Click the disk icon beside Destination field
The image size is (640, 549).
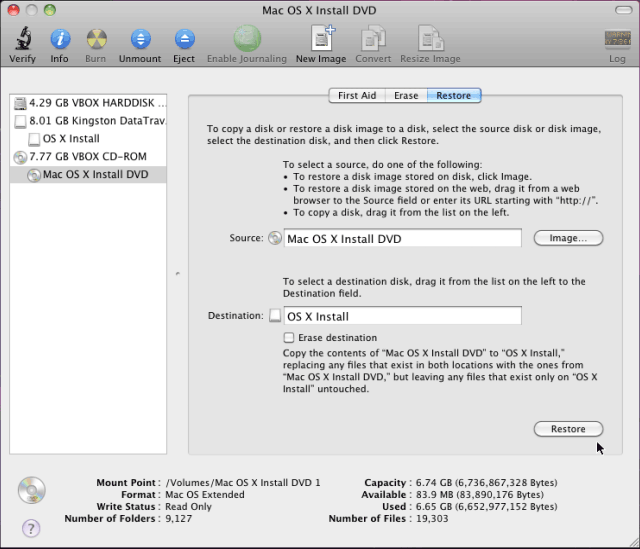coord(275,316)
